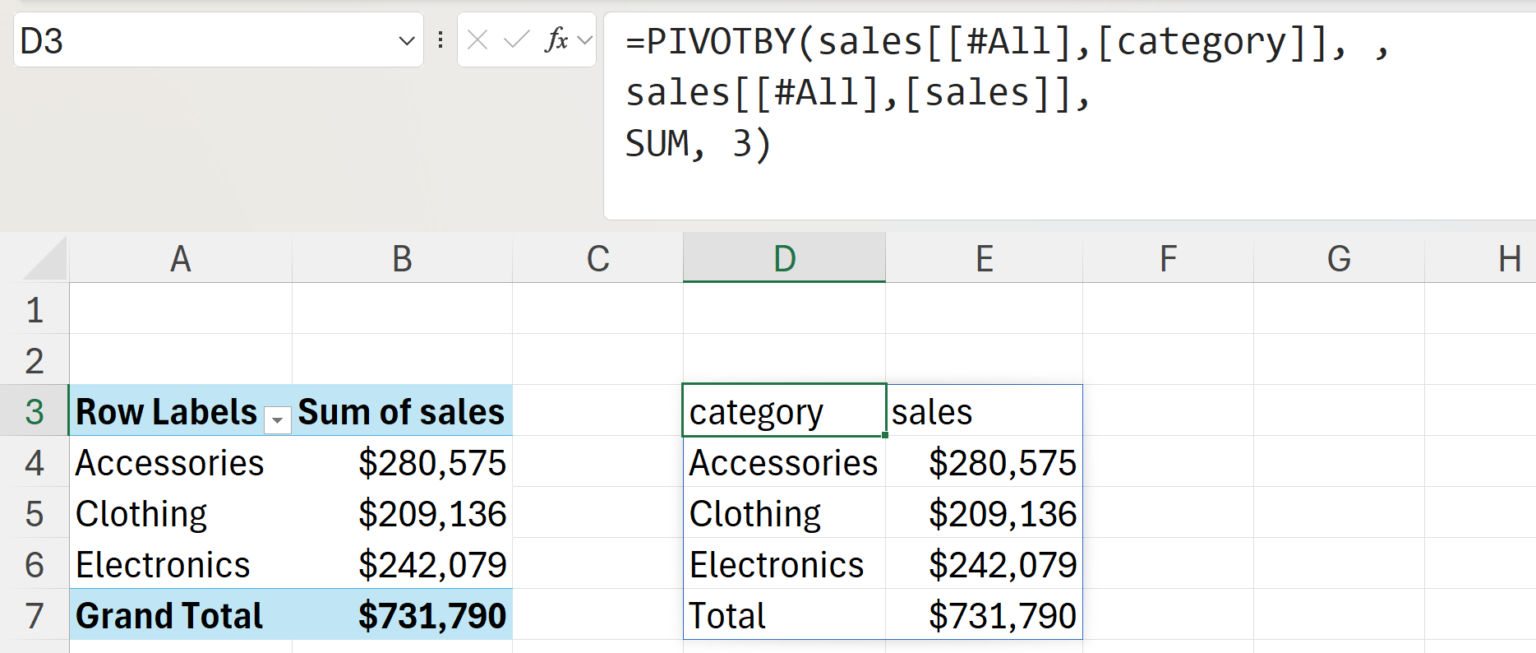Open Insert Function via fx icon
Viewport: 1536px width, 653px height.
556,41
